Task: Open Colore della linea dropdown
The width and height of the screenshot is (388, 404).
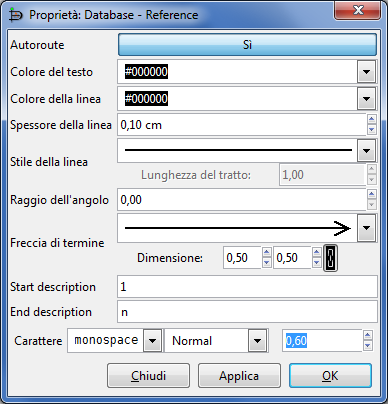Action: (366, 99)
